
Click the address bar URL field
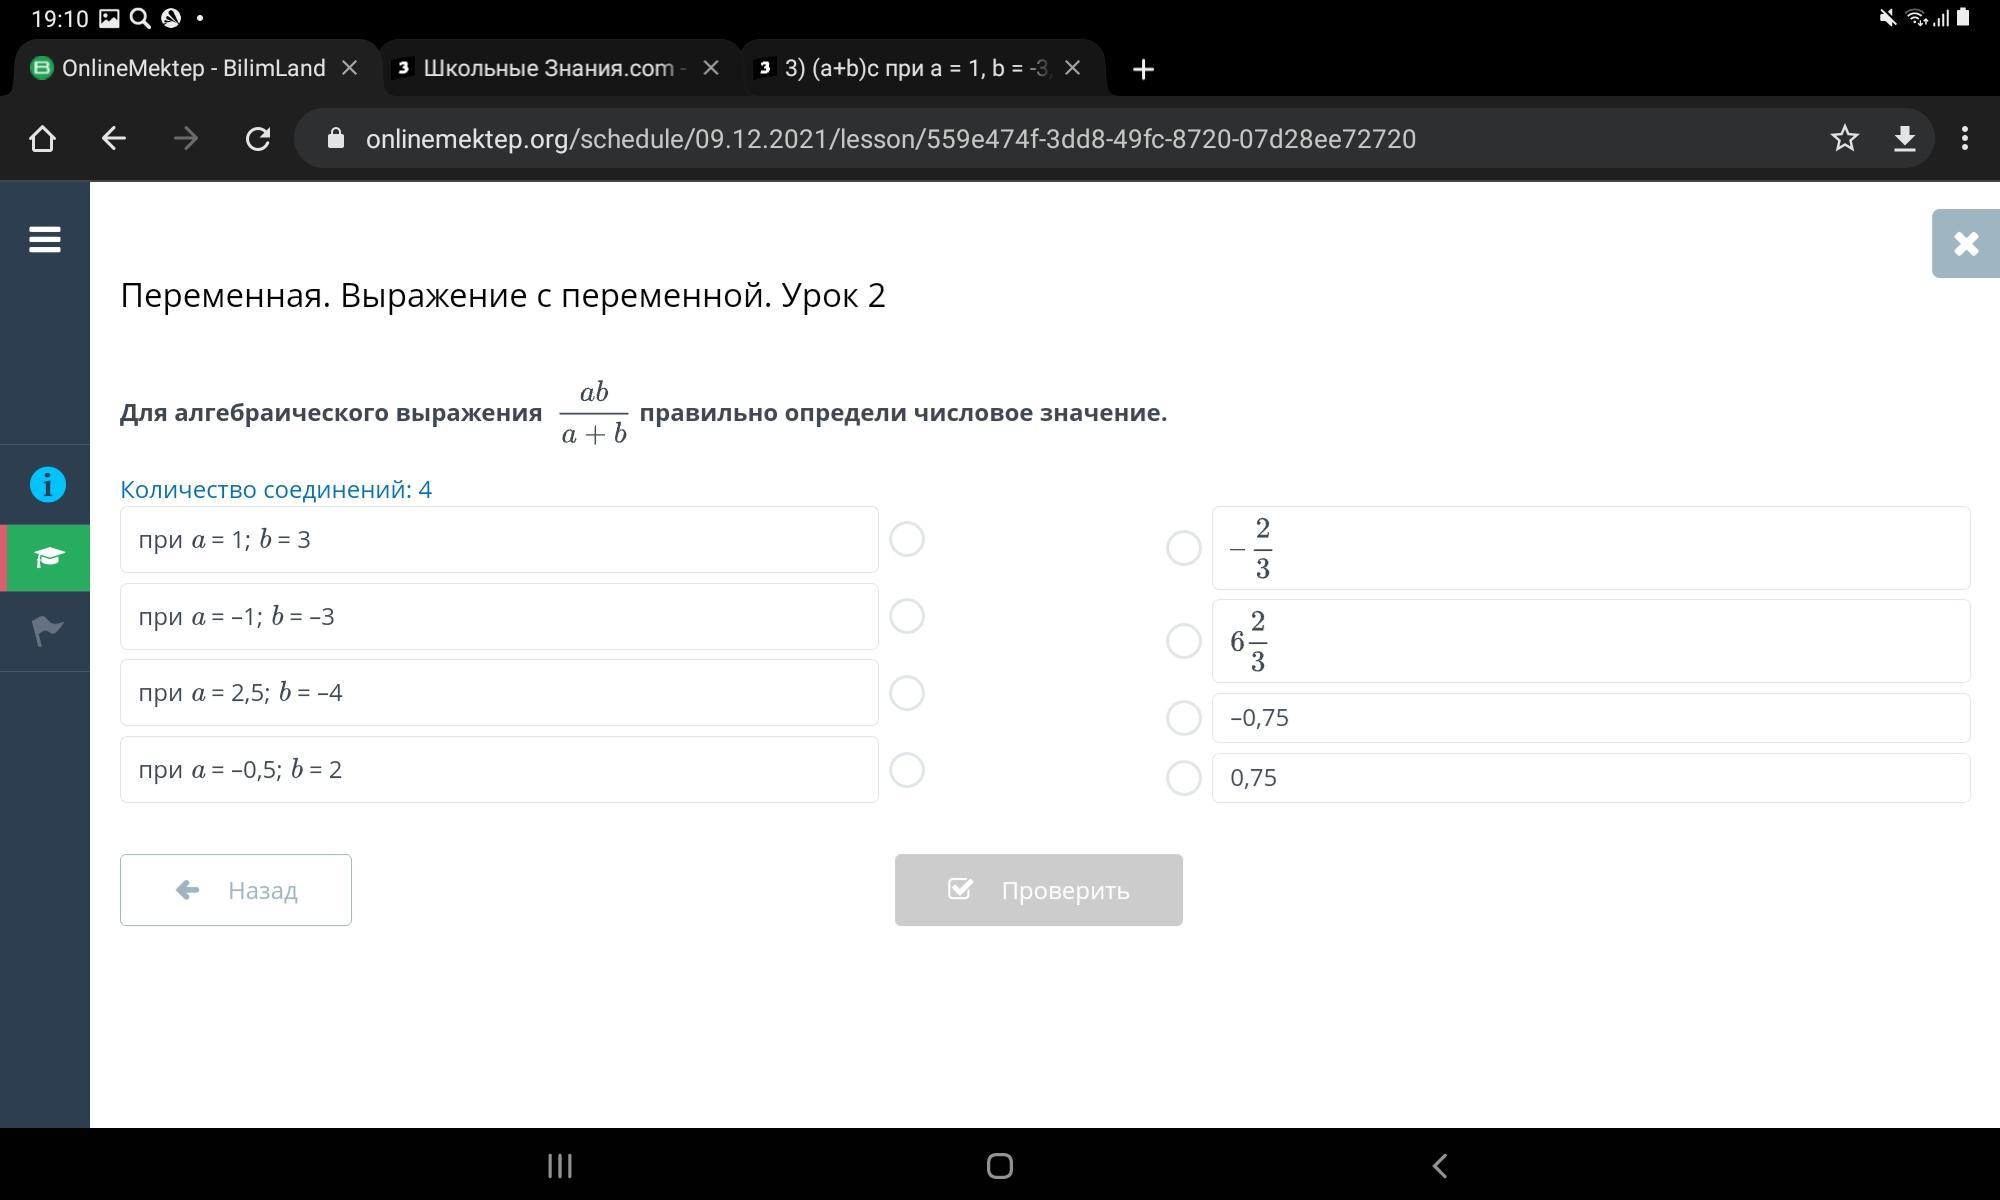click(890, 139)
